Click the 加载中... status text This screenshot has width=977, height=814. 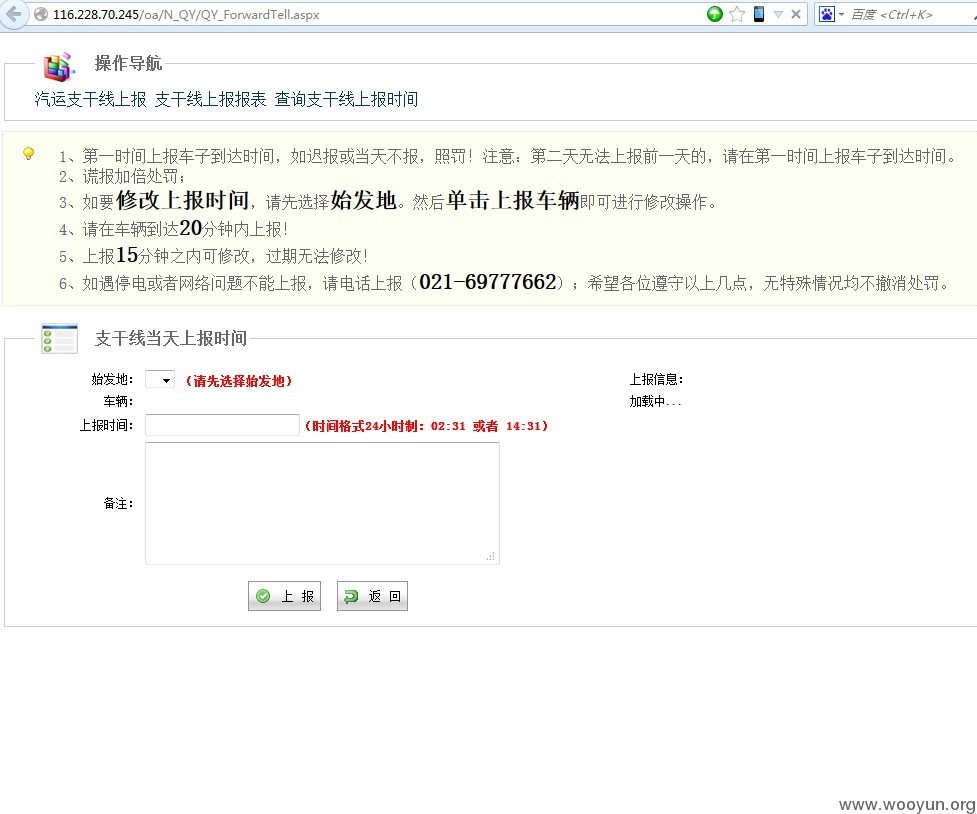pos(655,401)
